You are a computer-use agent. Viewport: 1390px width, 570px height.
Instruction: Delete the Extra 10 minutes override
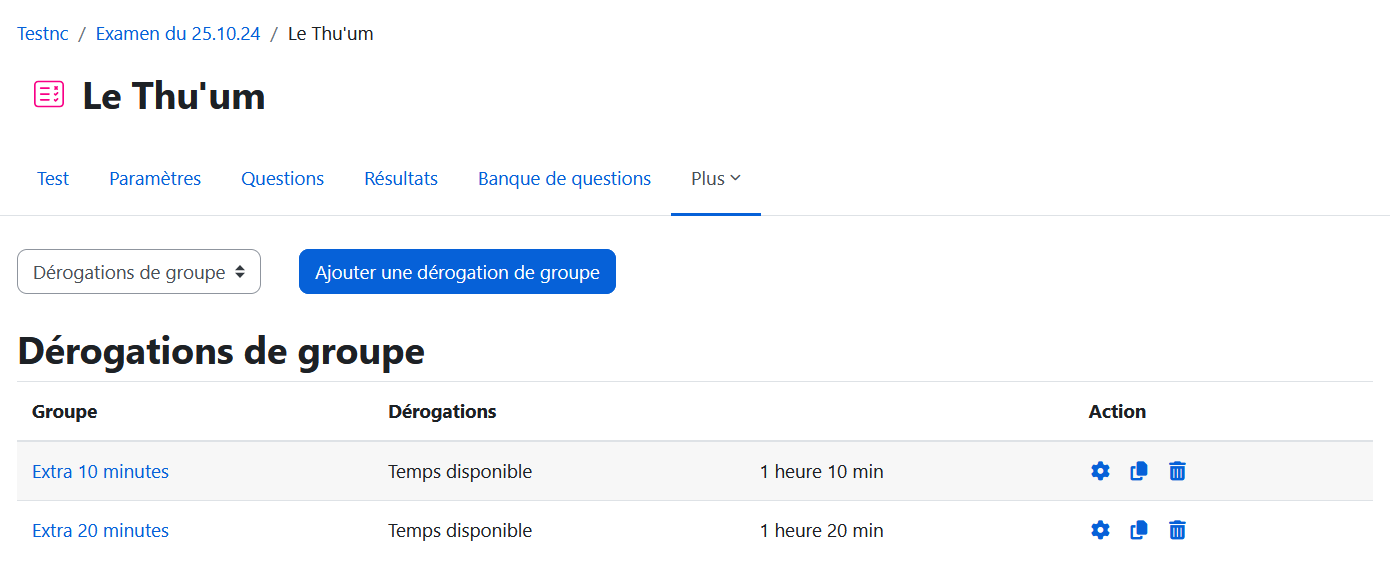coord(1177,471)
